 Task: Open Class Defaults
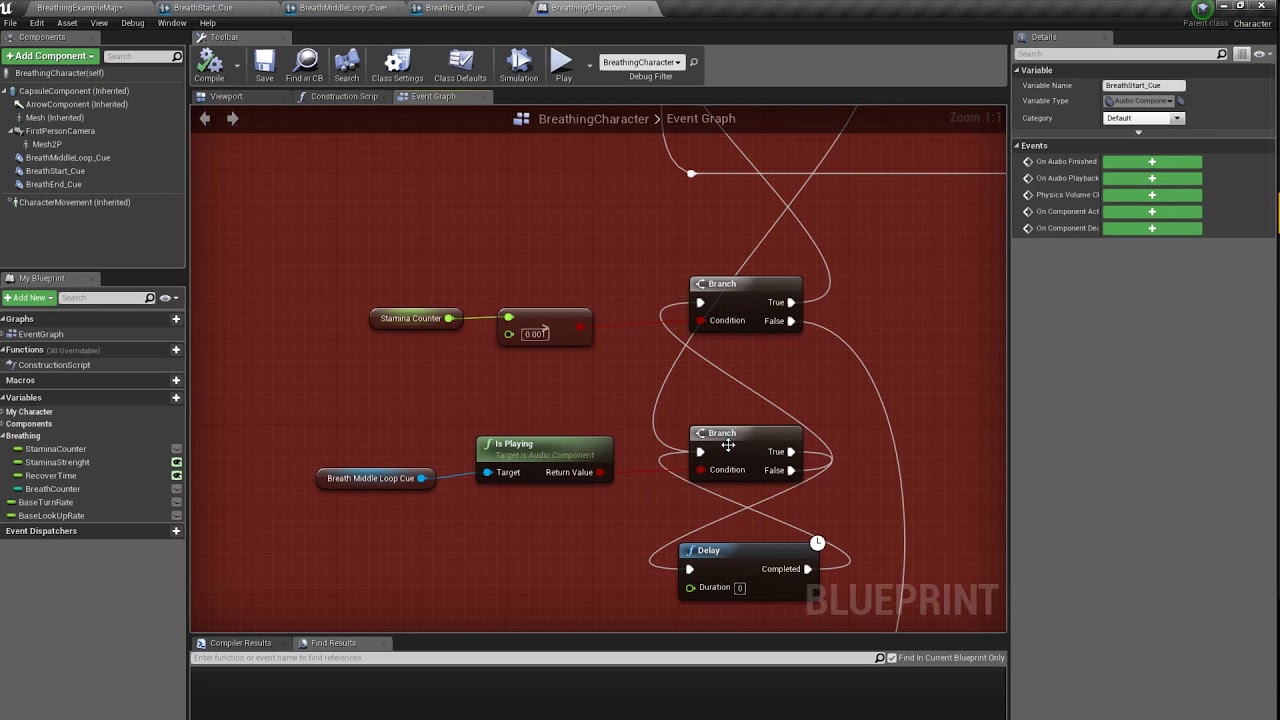[x=460, y=65]
